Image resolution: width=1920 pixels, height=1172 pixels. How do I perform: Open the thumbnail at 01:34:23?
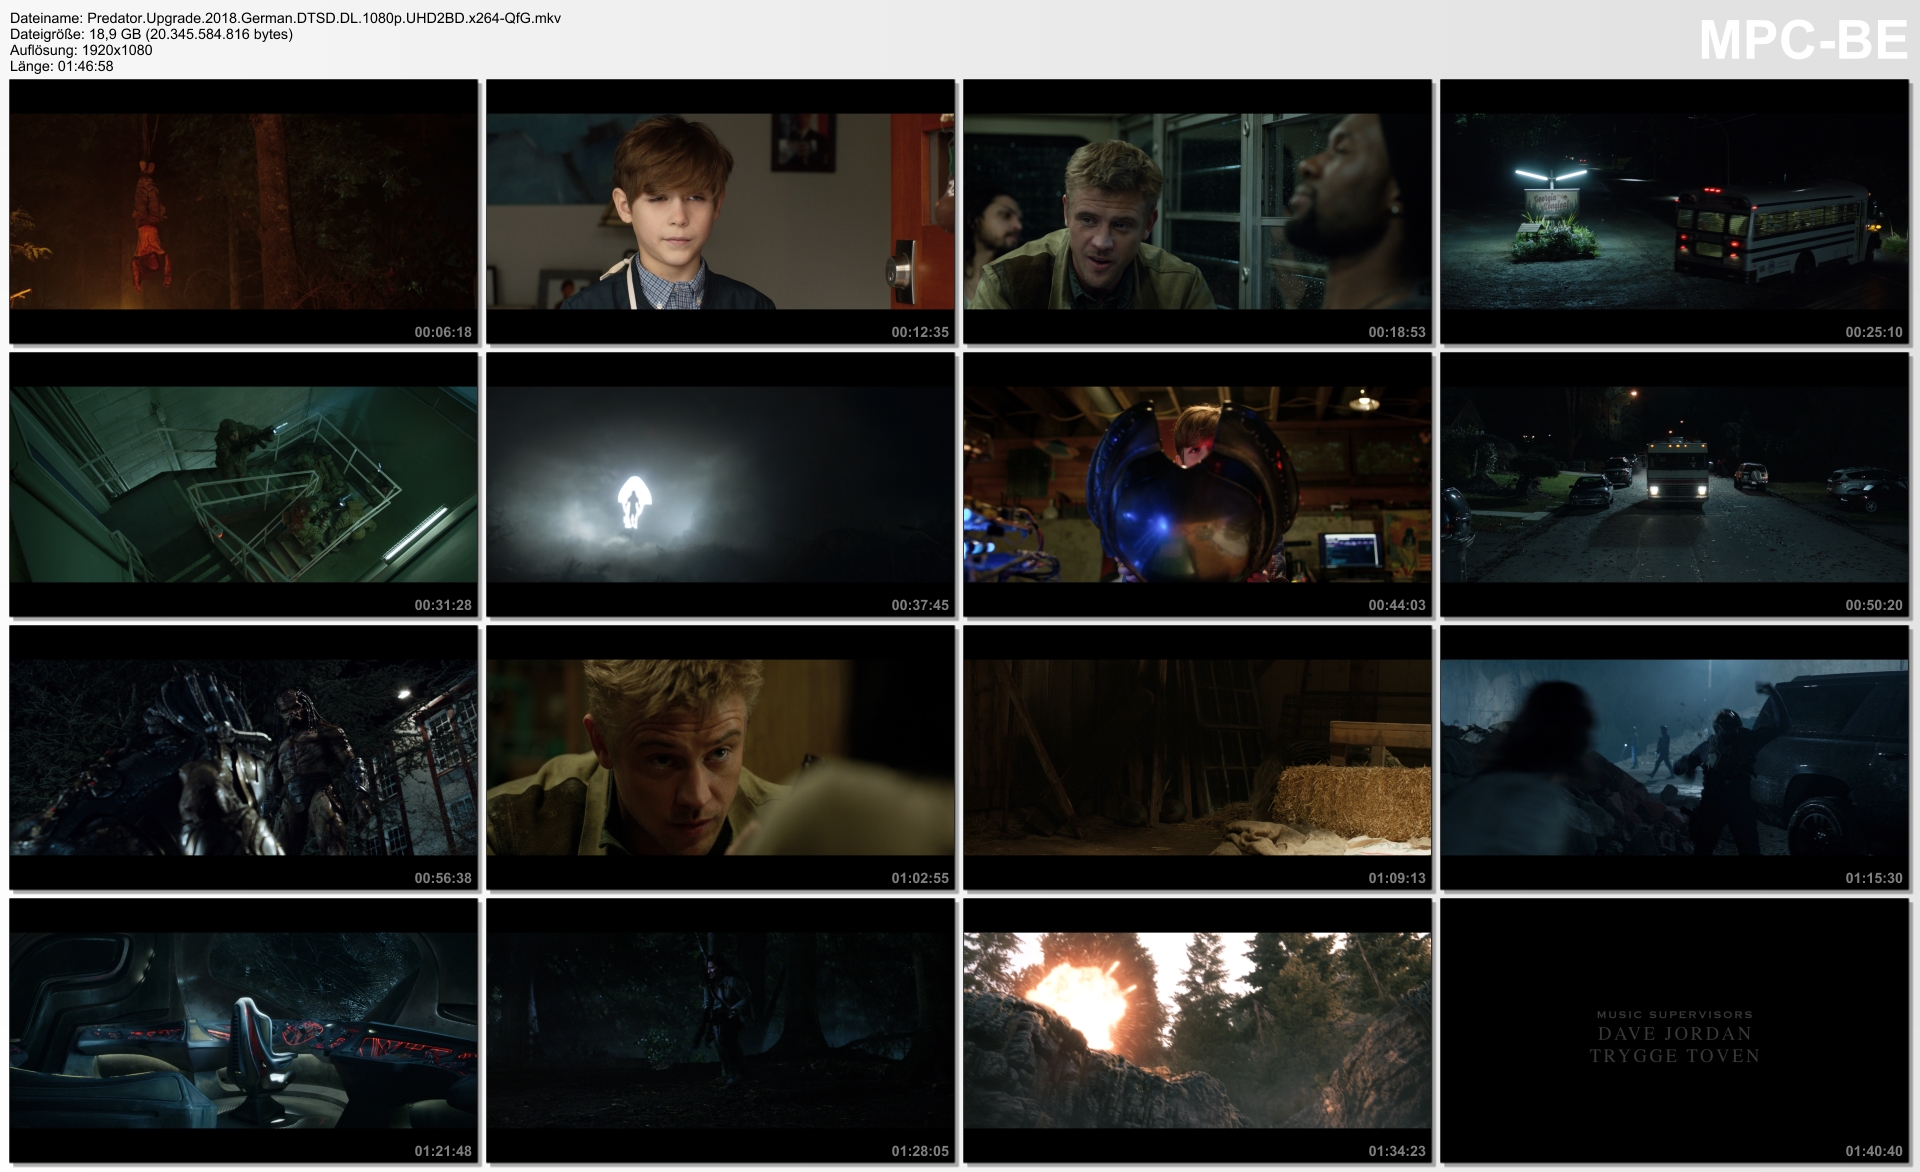pyautogui.click(x=1198, y=1030)
